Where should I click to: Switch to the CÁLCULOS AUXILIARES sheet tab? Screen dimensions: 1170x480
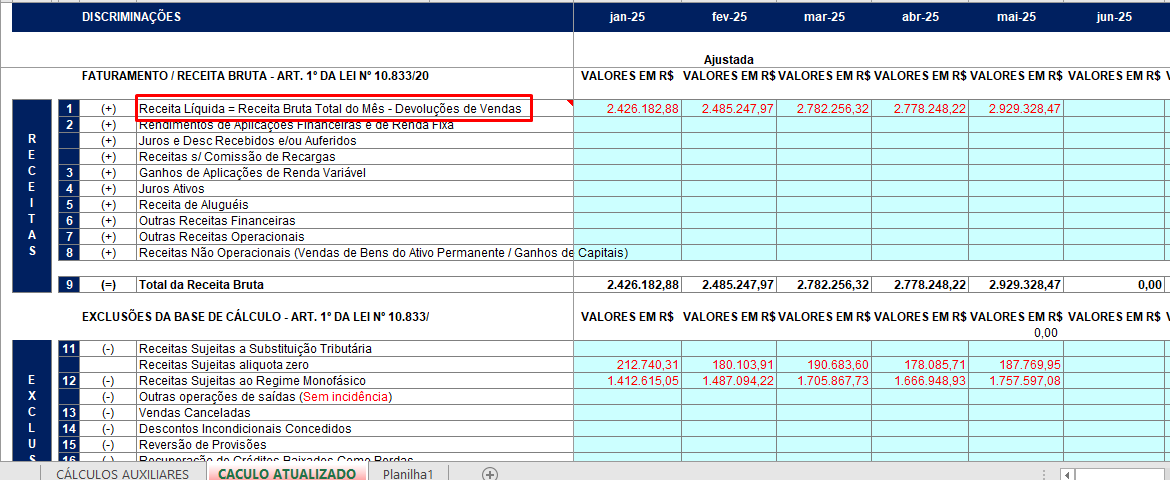[122, 474]
